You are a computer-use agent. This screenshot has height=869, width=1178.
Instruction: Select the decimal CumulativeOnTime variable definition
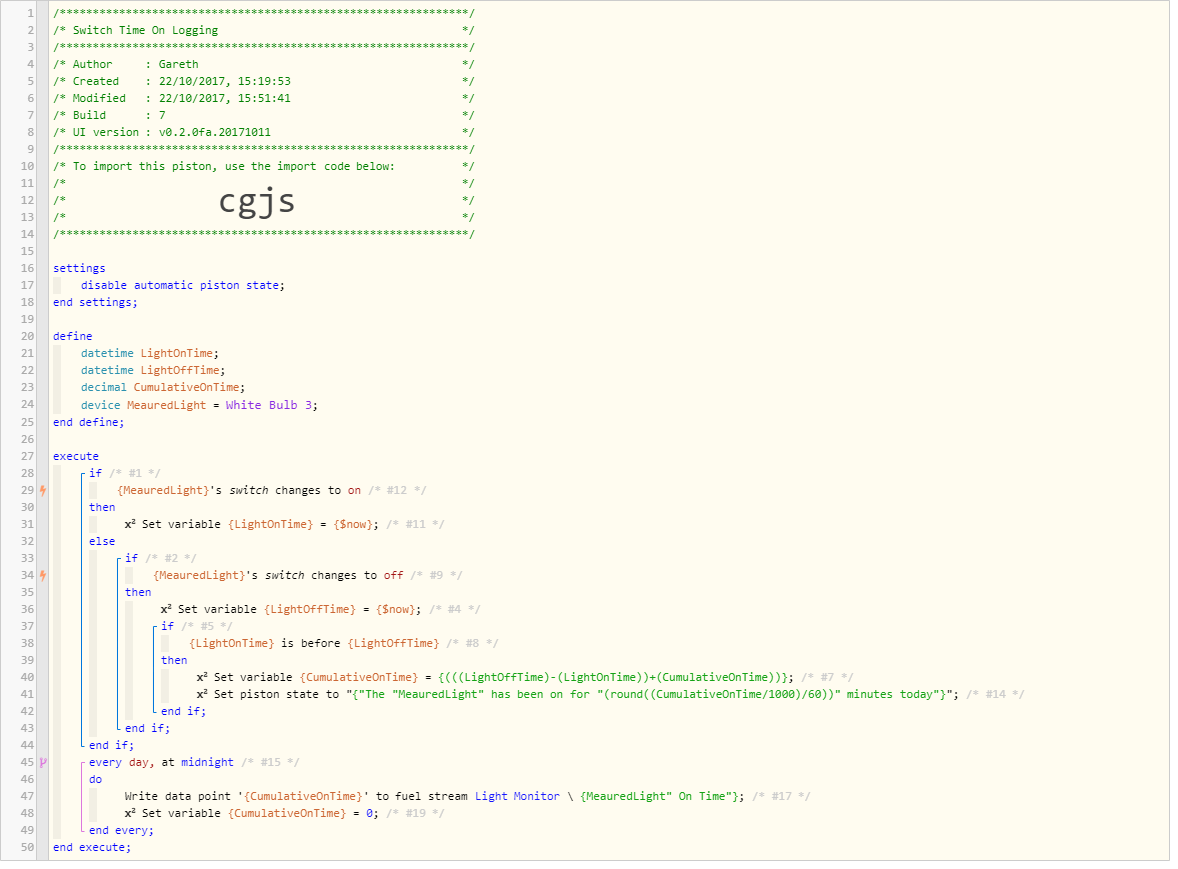[163, 388]
